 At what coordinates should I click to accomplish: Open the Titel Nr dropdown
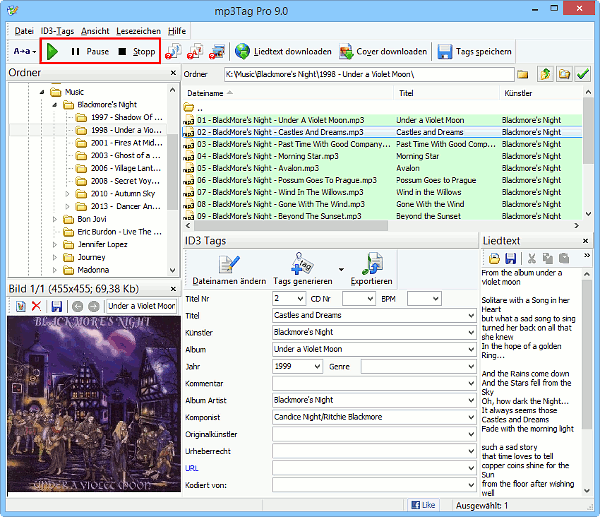(x=300, y=299)
